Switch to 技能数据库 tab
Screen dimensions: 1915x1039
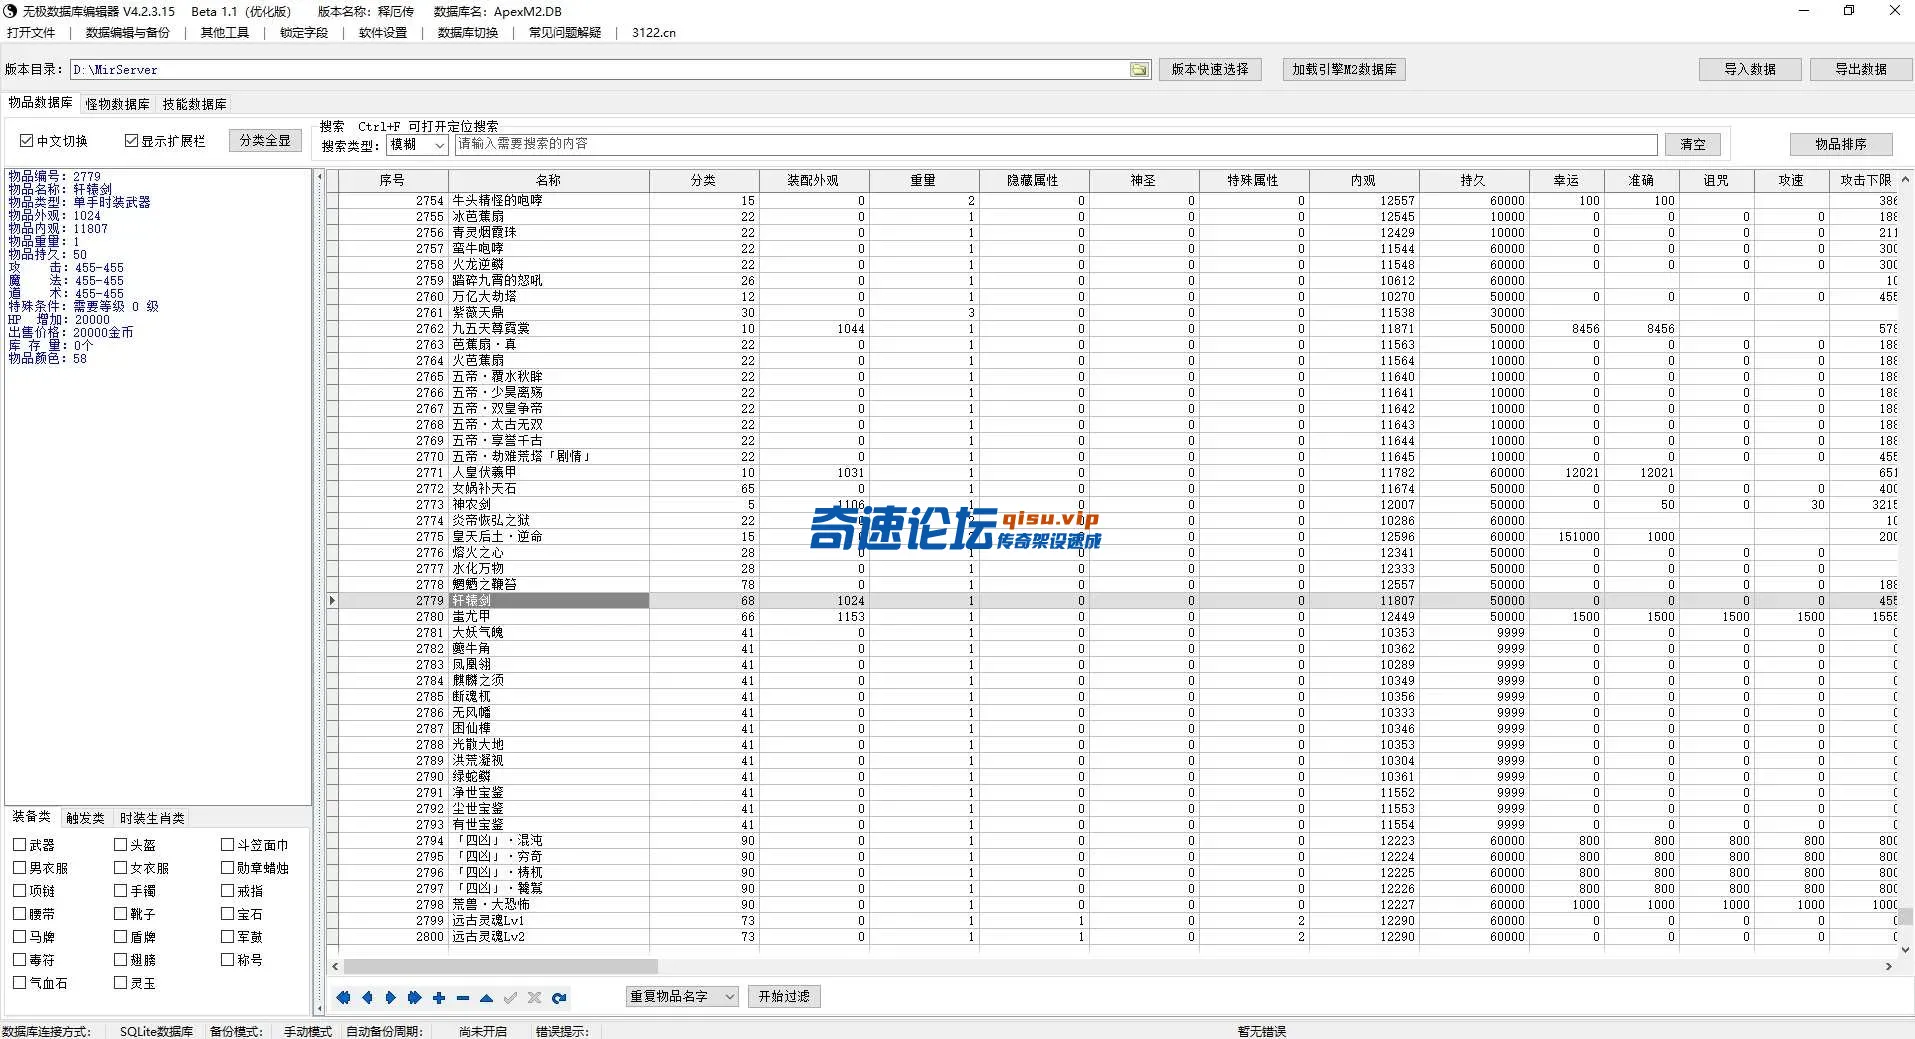click(194, 104)
